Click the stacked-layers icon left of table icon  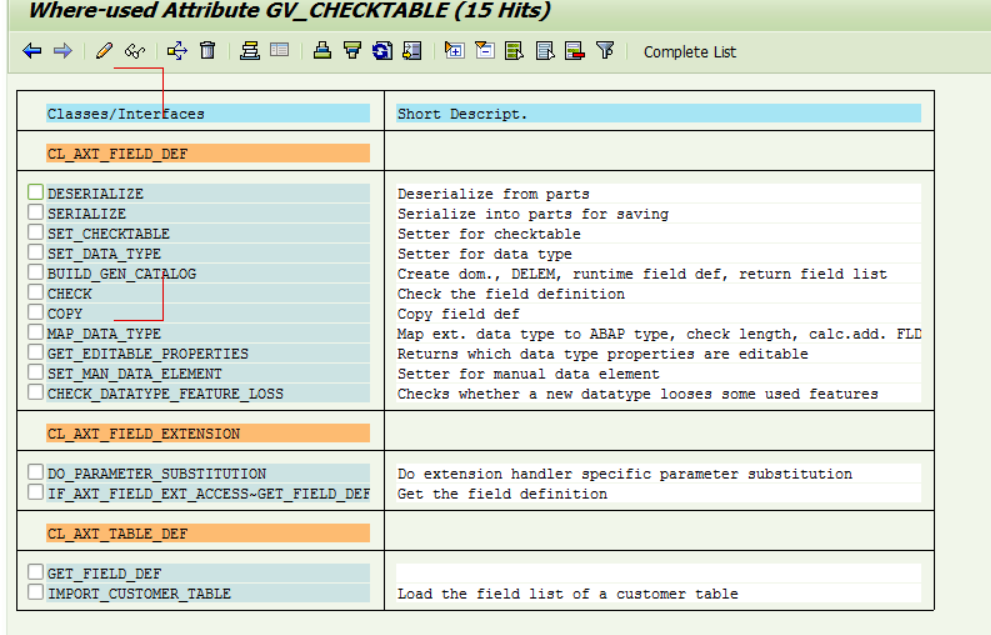[250, 51]
